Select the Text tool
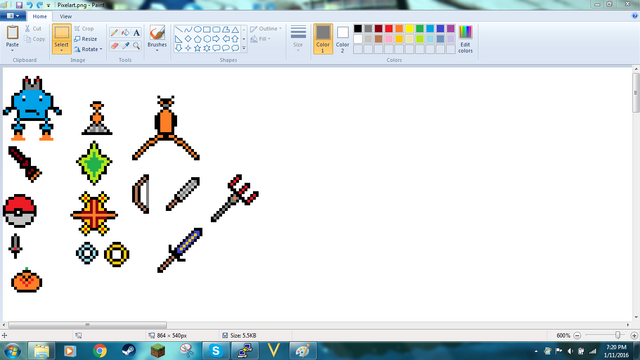The image size is (640, 360). (136, 33)
